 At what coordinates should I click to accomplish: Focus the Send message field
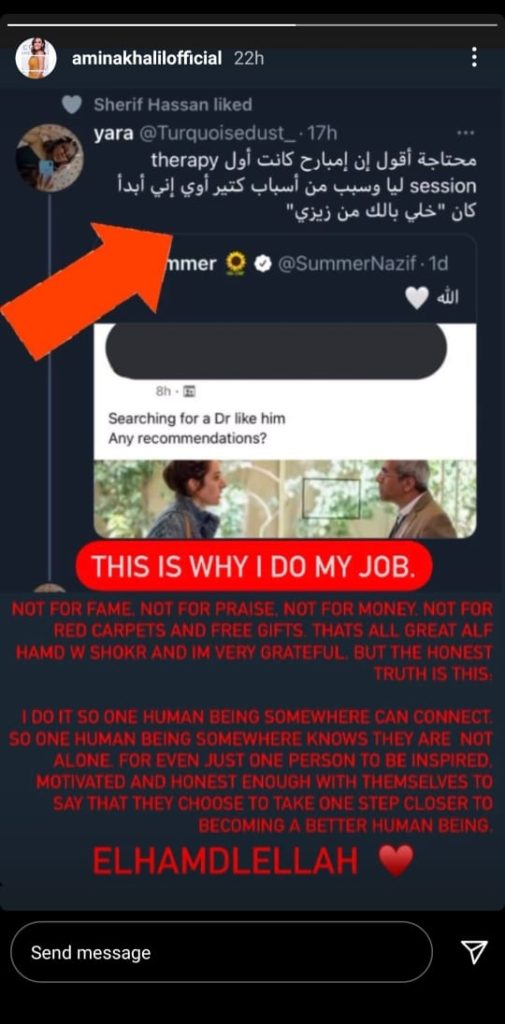pos(221,952)
